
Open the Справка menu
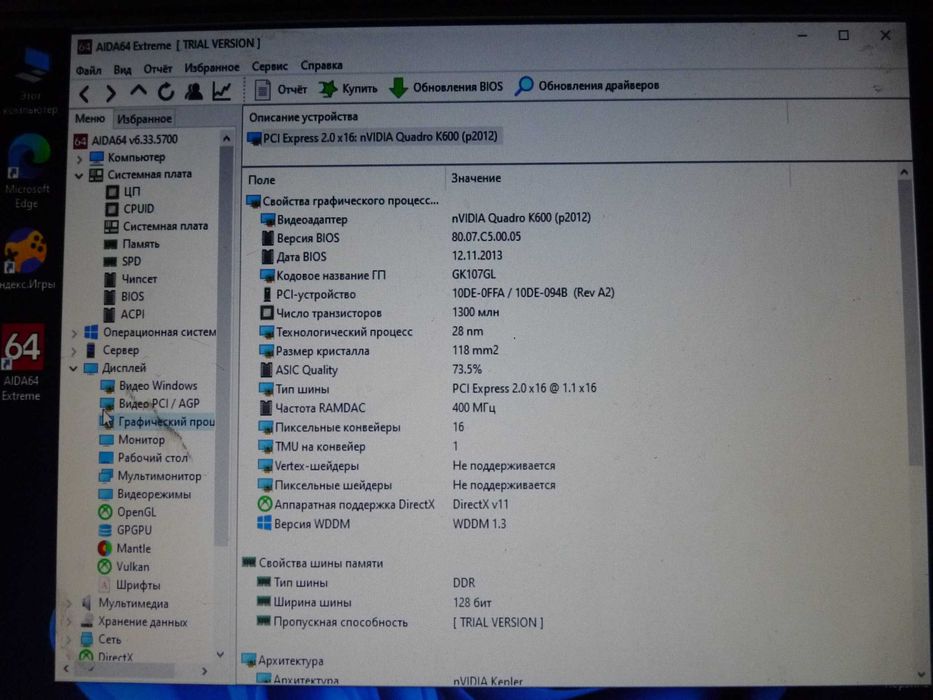(321, 65)
